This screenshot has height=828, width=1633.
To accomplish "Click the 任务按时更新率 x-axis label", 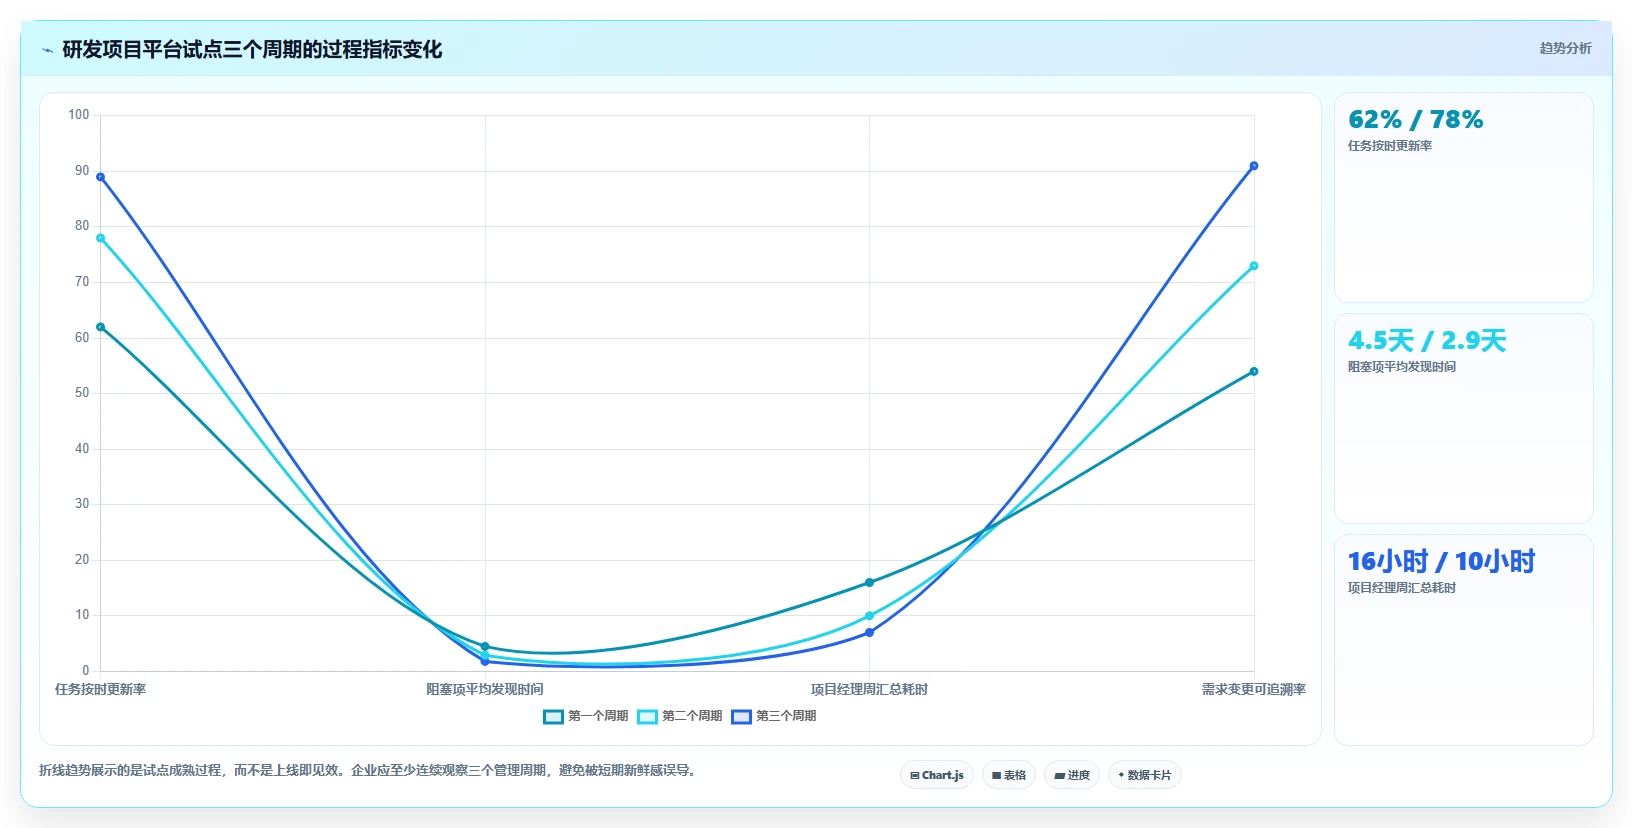I will 100,689.
